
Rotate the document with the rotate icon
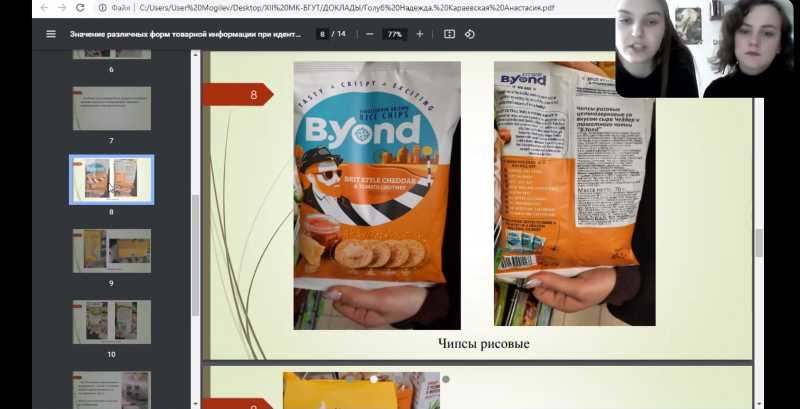469,34
